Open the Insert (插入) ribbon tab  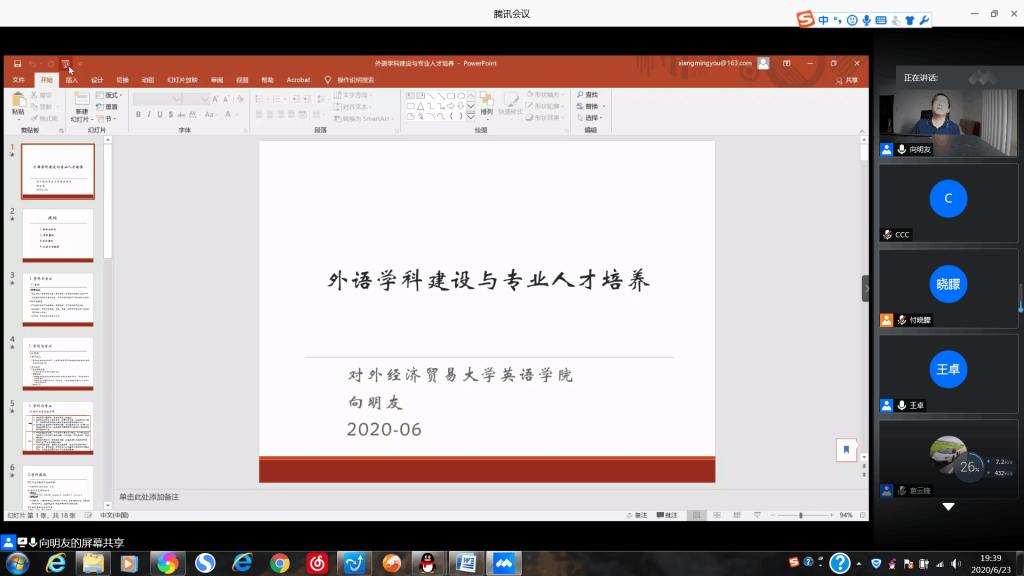(71, 80)
